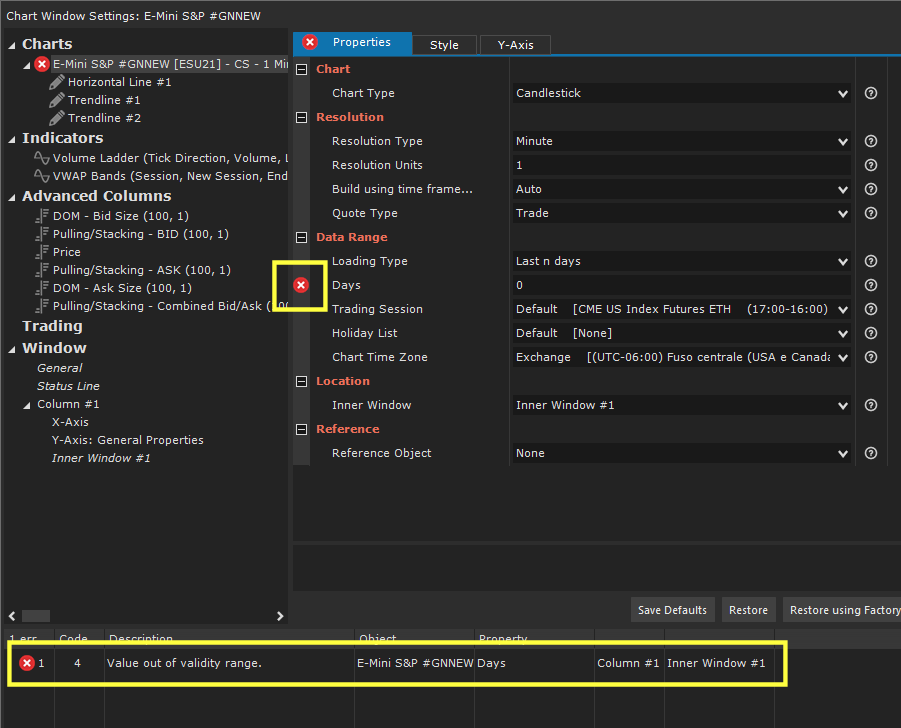Click the pencil icon for Horizontal Line #1
901x728 pixels.
click(x=56, y=82)
